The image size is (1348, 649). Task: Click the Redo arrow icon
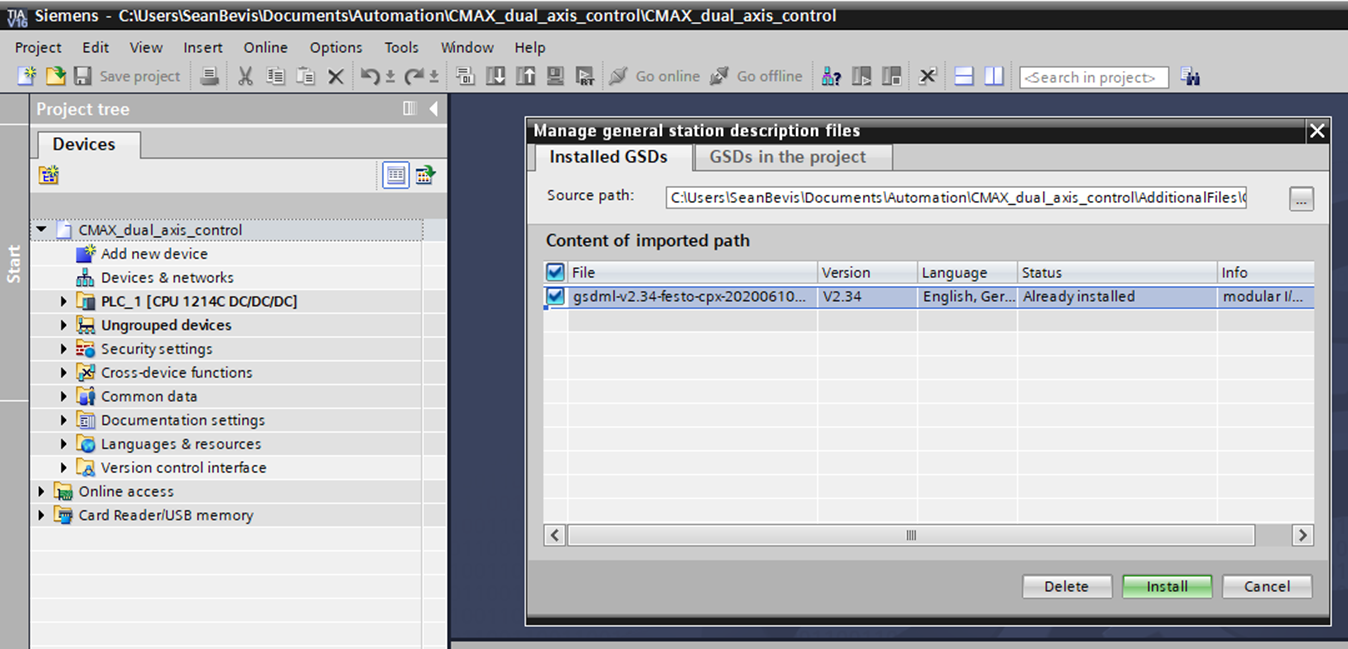coord(414,76)
